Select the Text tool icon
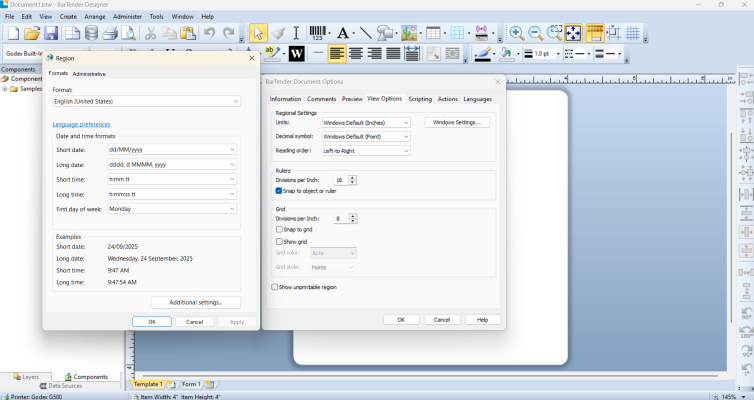The image size is (754, 400). click(x=344, y=33)
